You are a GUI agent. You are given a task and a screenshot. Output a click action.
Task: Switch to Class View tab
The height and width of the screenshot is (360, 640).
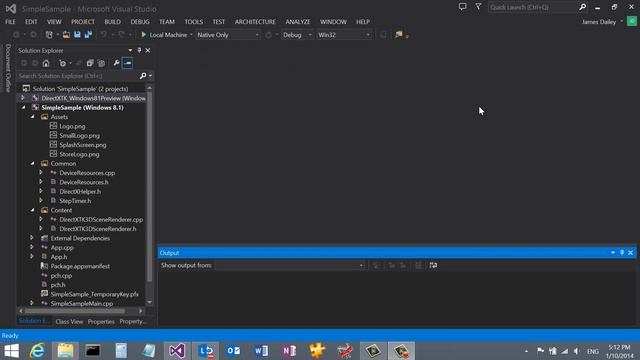(69, 322)
